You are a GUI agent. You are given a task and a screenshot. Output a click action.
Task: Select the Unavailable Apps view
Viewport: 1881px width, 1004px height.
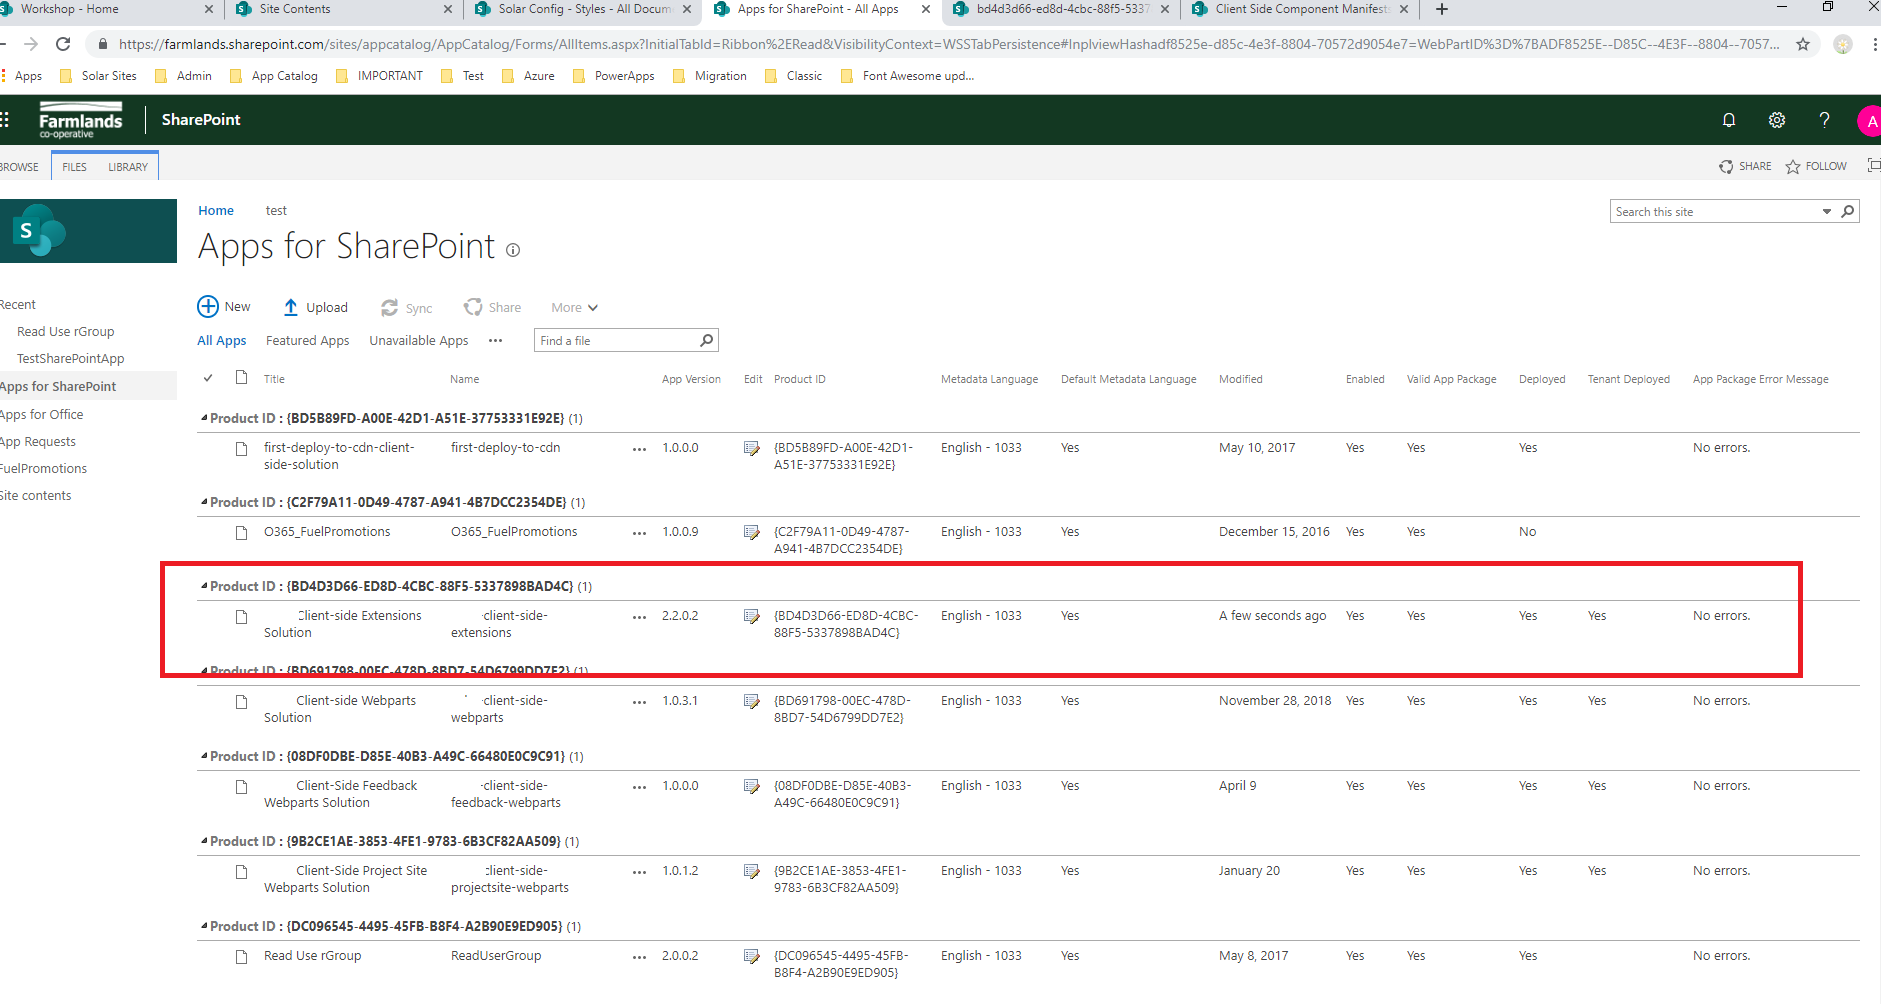click(418, 340)
